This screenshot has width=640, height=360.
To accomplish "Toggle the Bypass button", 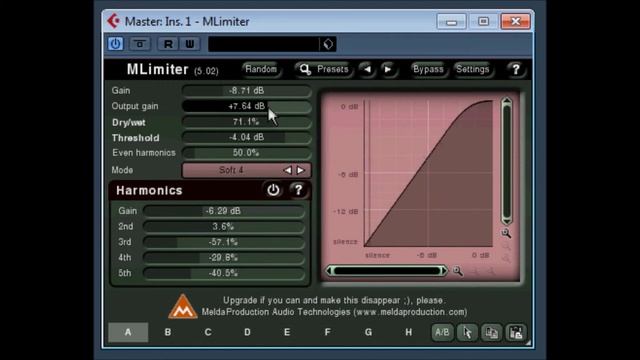I will coord(428,69).
